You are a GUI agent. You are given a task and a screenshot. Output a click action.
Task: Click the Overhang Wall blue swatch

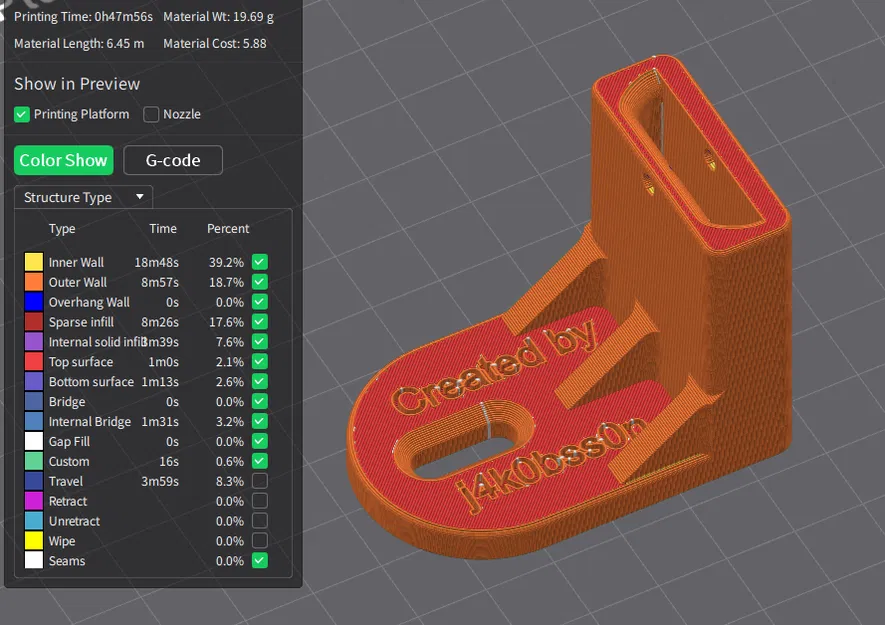point(34,302)
